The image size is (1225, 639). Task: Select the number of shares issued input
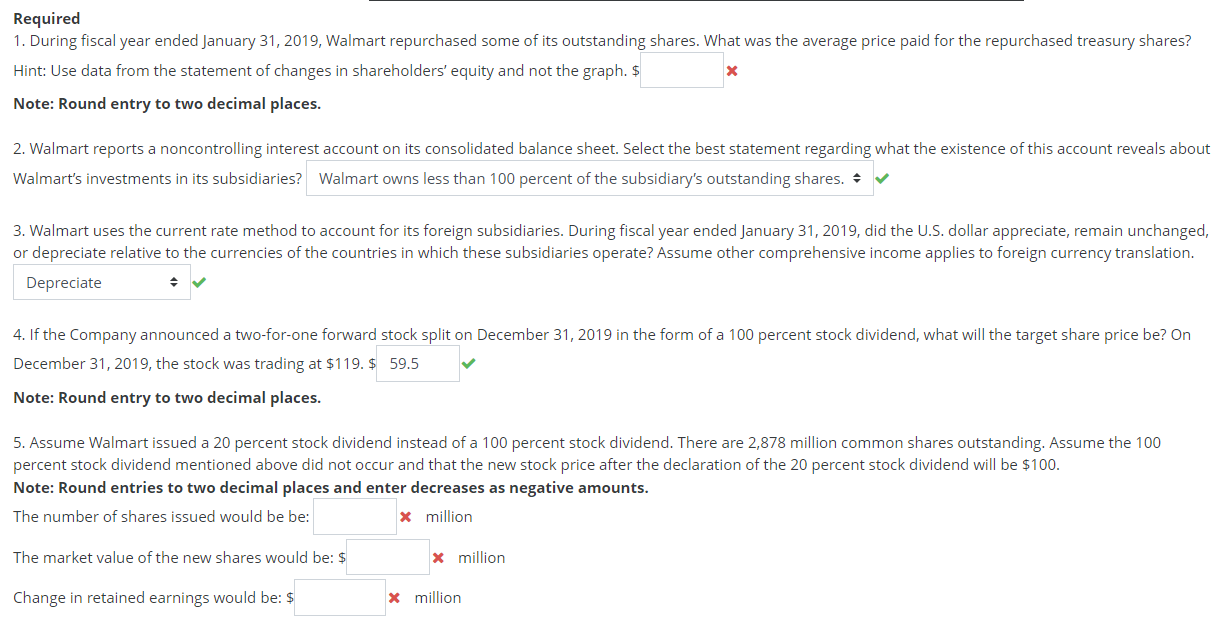pyautogui.click(x=354, y=517)
